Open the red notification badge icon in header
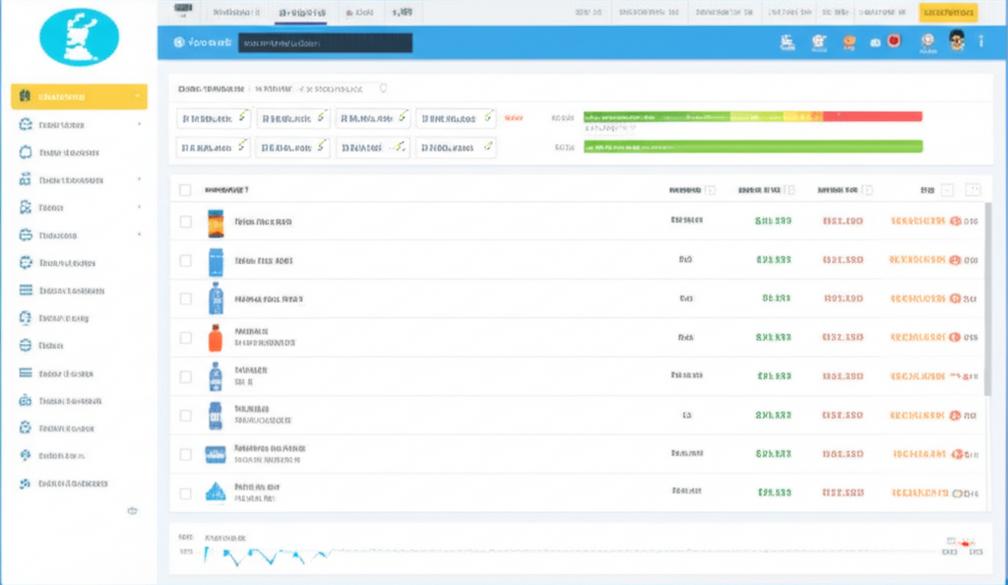This screenshot has height=585, width=1008. point(894,41)
